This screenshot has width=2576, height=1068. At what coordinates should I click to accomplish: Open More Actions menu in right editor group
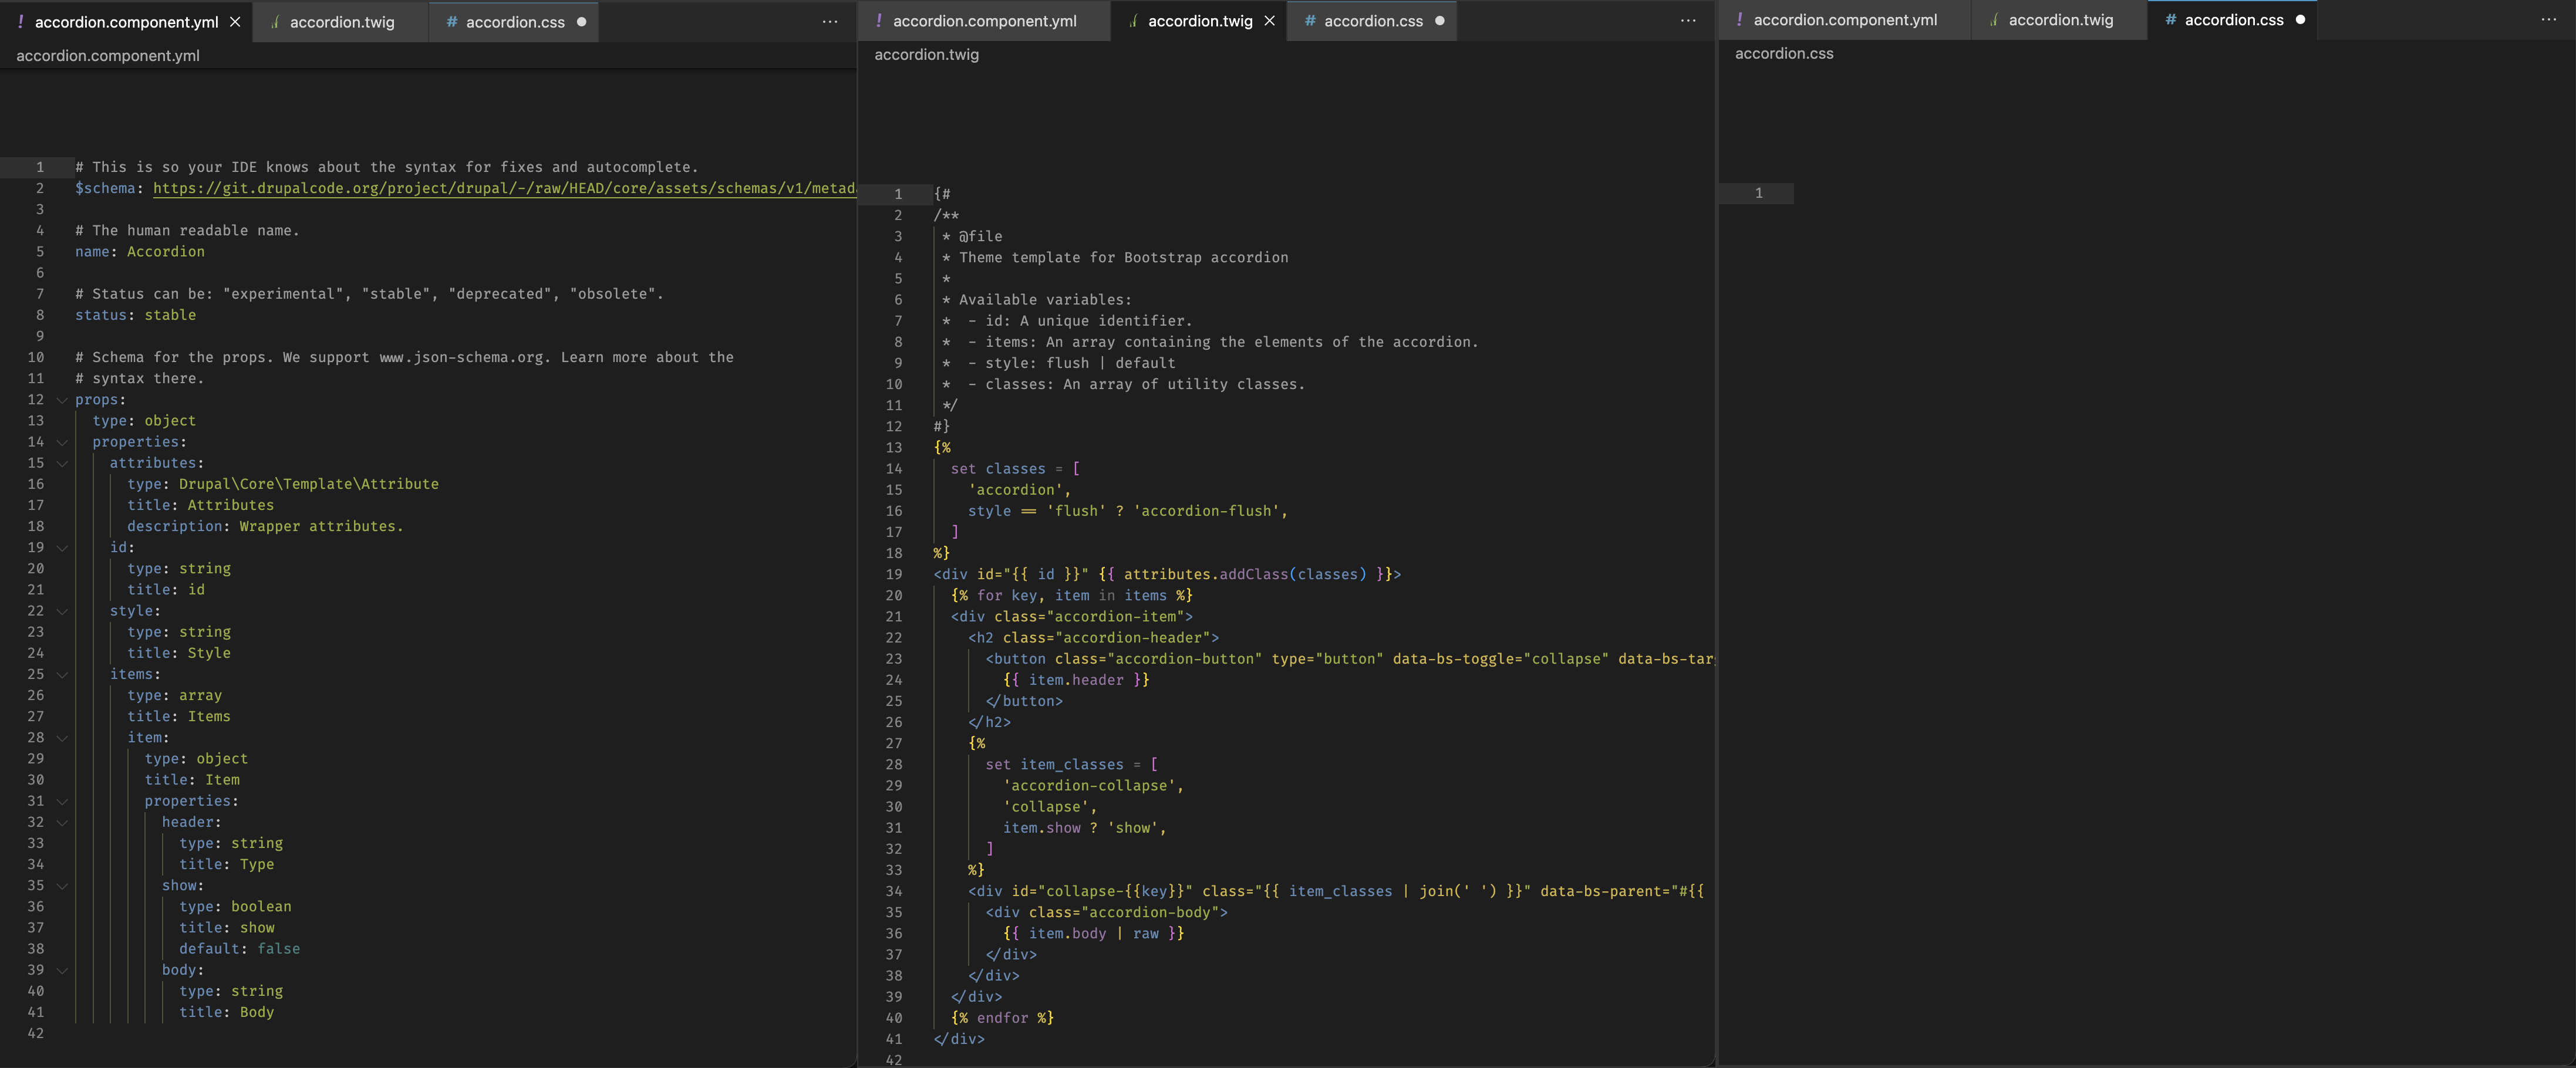tap(2548, 20)
